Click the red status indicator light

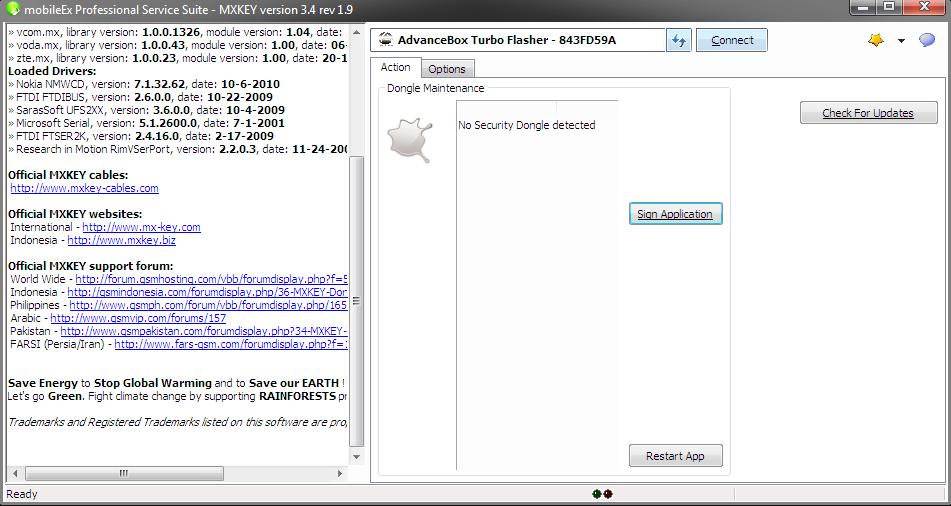pos(608,494)
